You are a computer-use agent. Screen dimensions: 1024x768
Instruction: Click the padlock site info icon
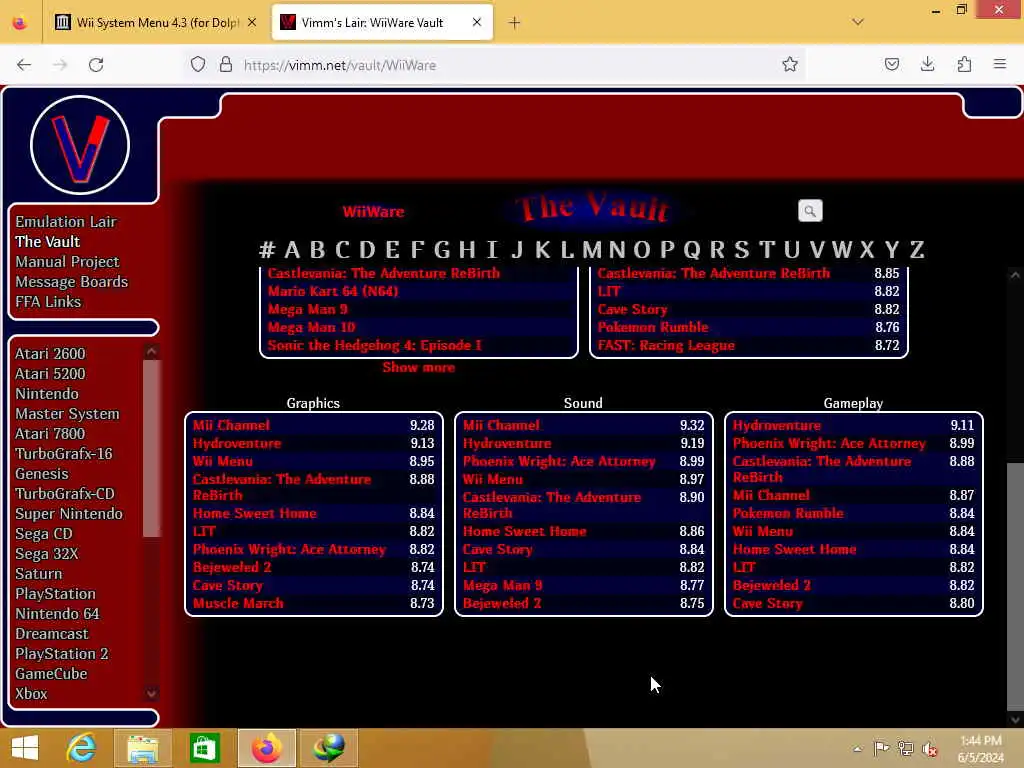pos(226,64)
